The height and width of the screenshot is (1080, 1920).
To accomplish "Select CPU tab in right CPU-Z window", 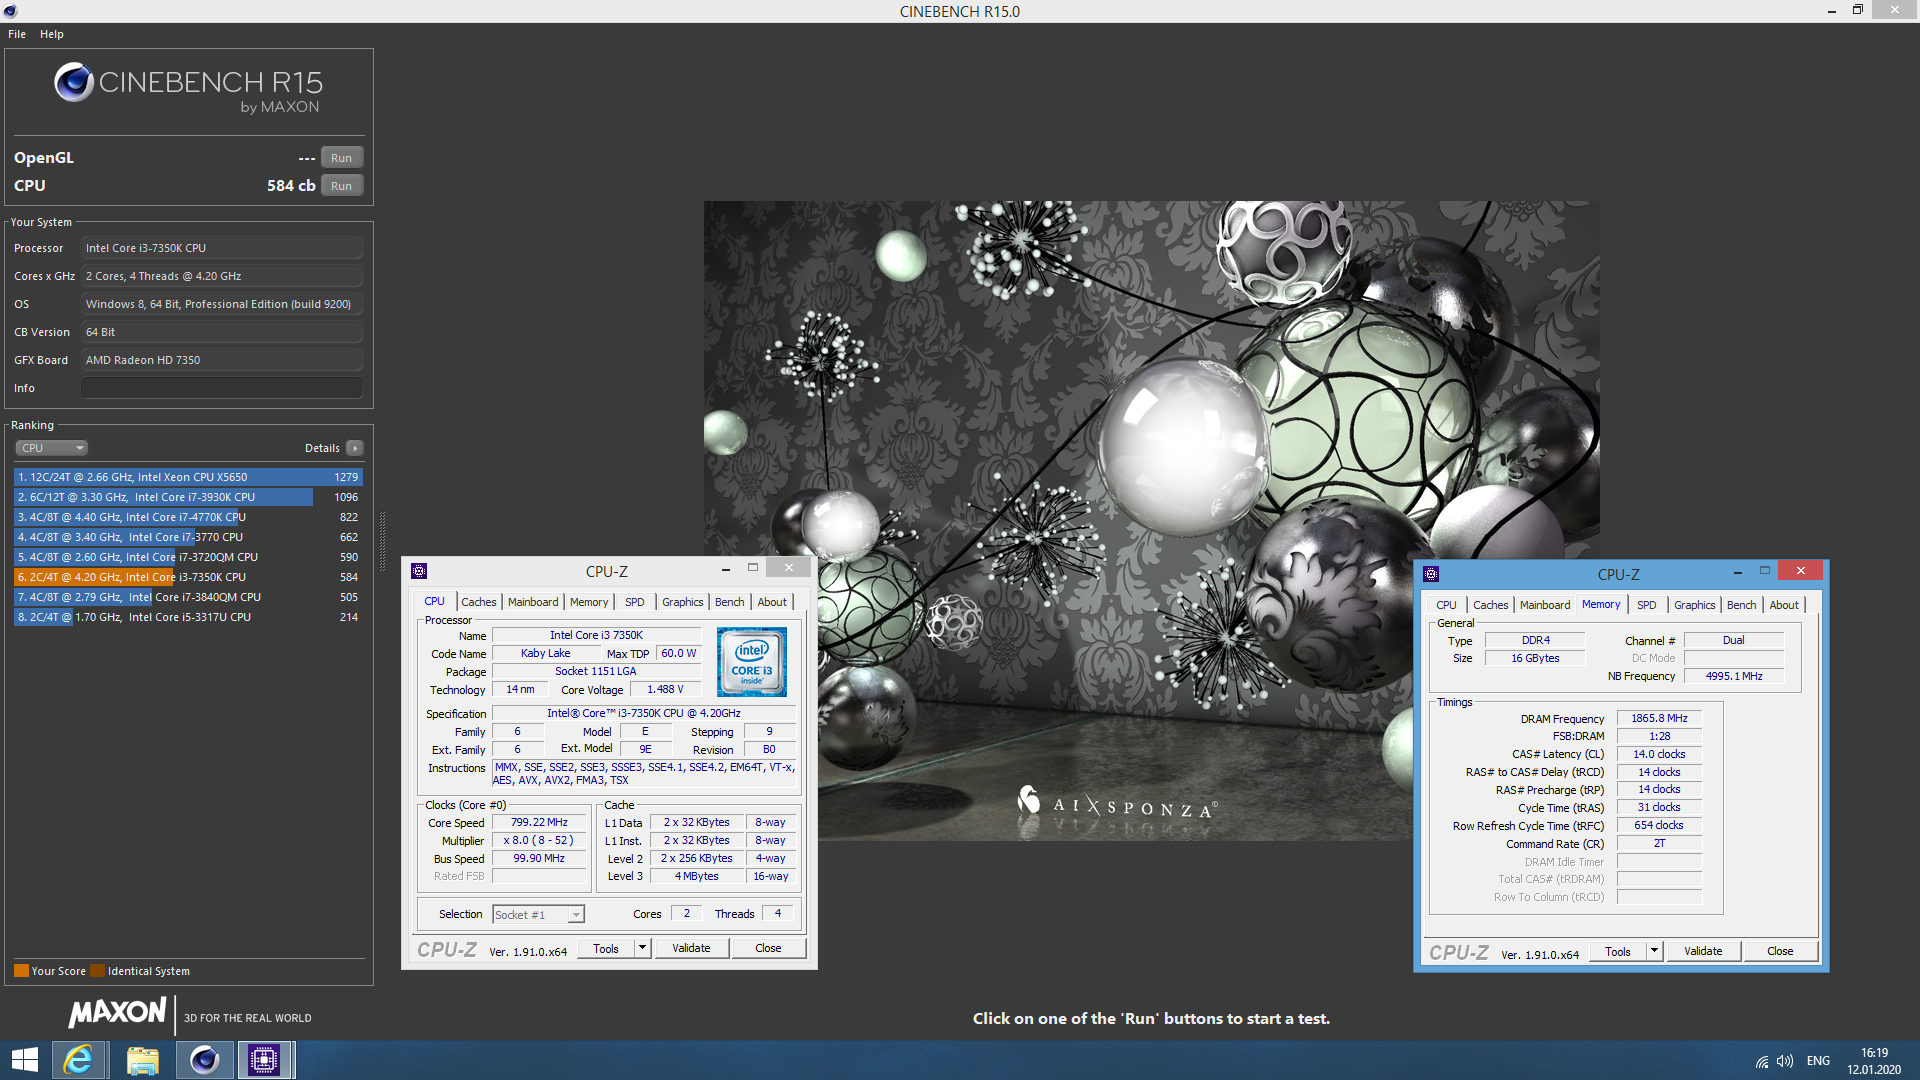I will [1447, 605].
